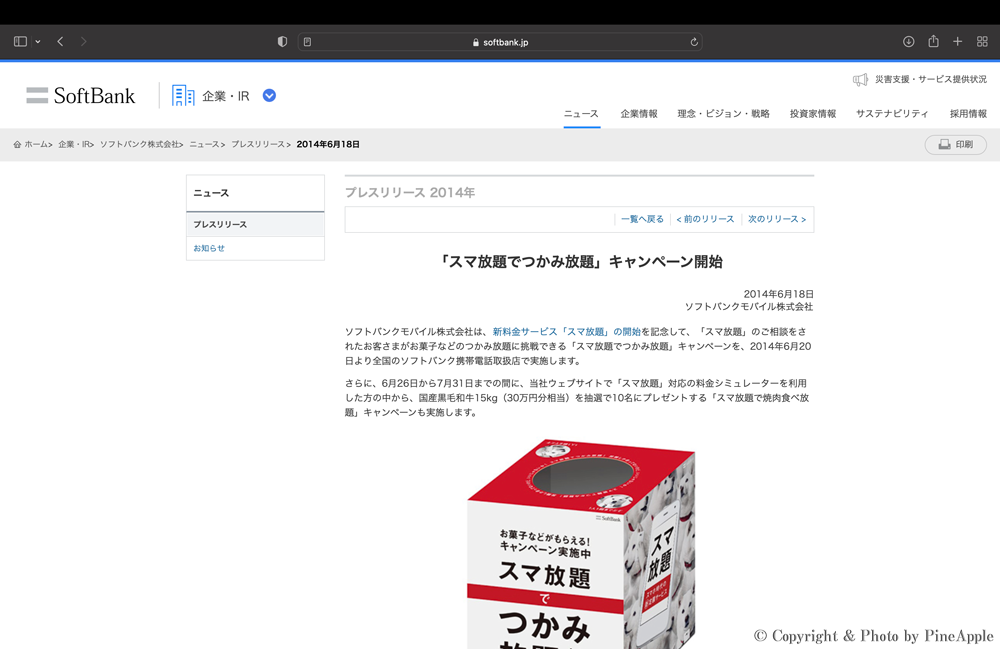Open the Share menu icon

tap(933, 42)
